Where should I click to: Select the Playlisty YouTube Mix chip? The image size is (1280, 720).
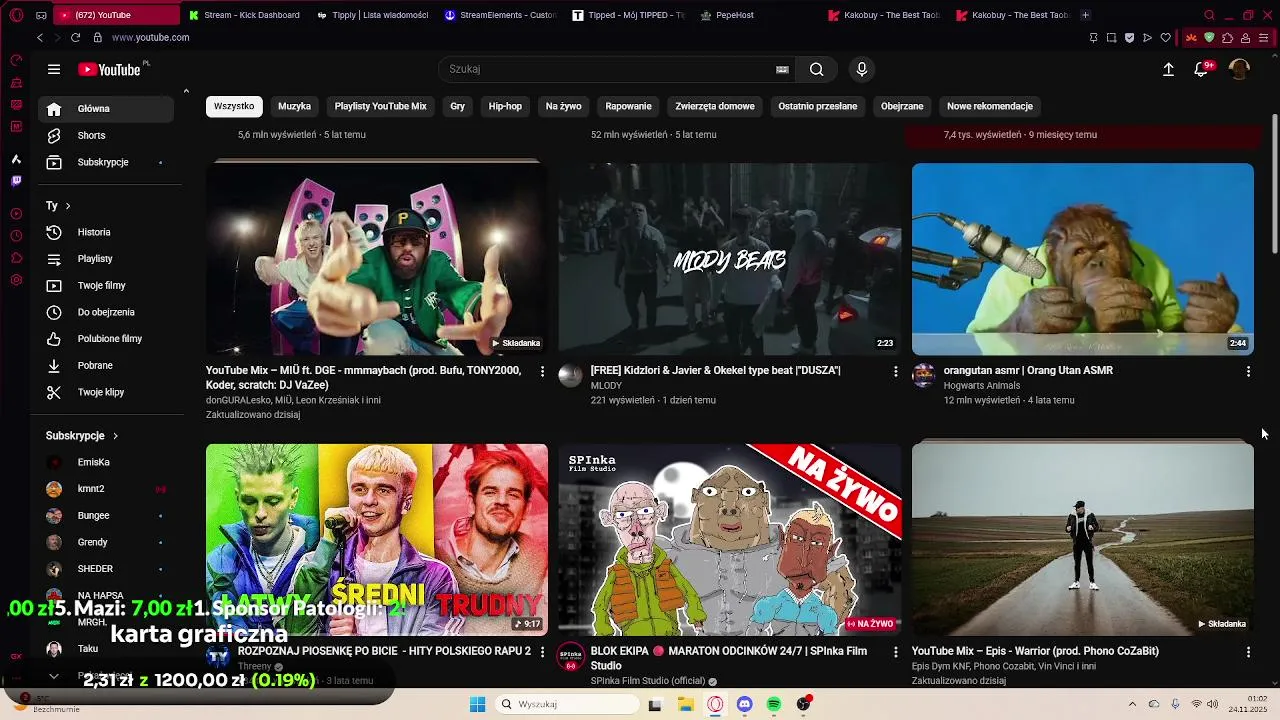380,106
